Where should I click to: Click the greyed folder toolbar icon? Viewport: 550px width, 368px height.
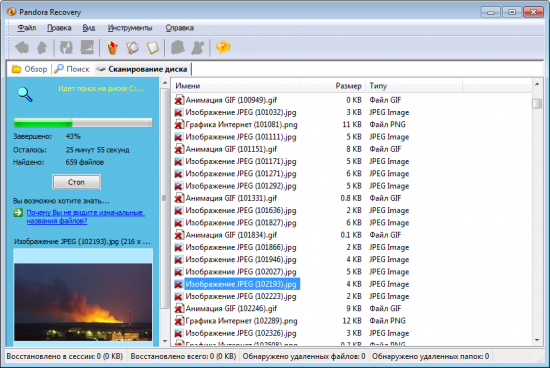pos(178,47)
